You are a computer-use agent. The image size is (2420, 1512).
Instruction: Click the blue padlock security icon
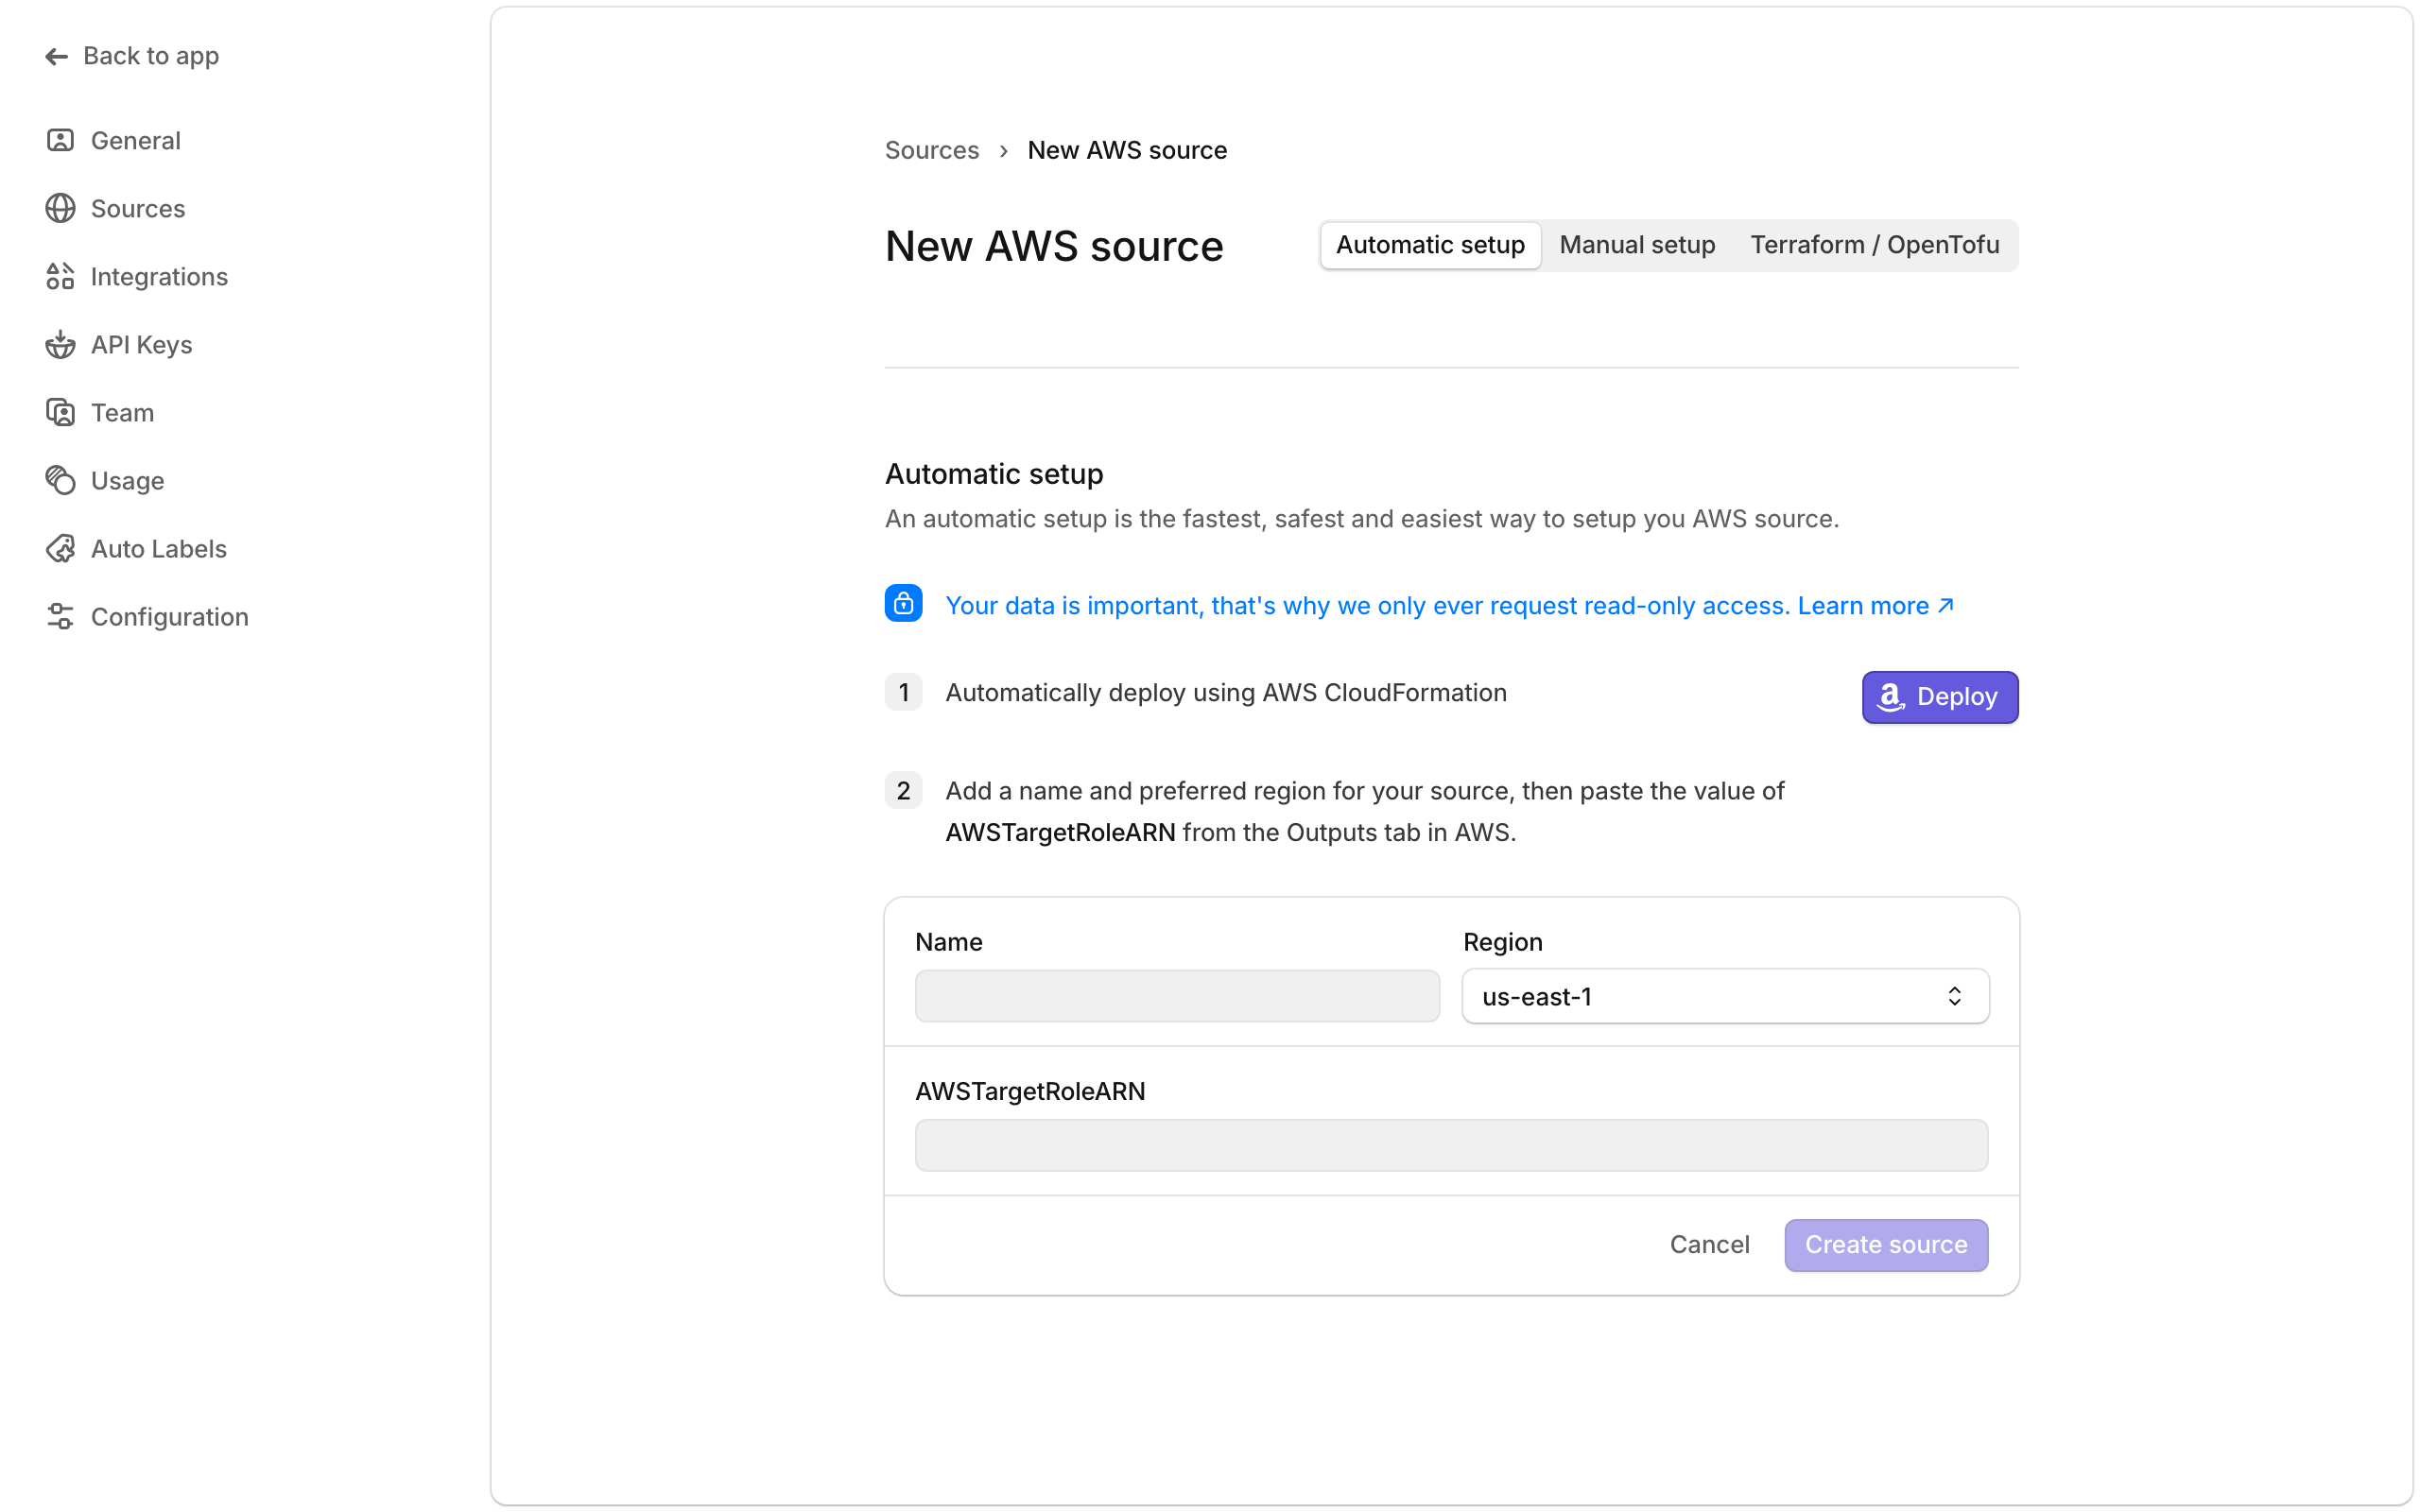pyautogui.click(x=903, y=603)
